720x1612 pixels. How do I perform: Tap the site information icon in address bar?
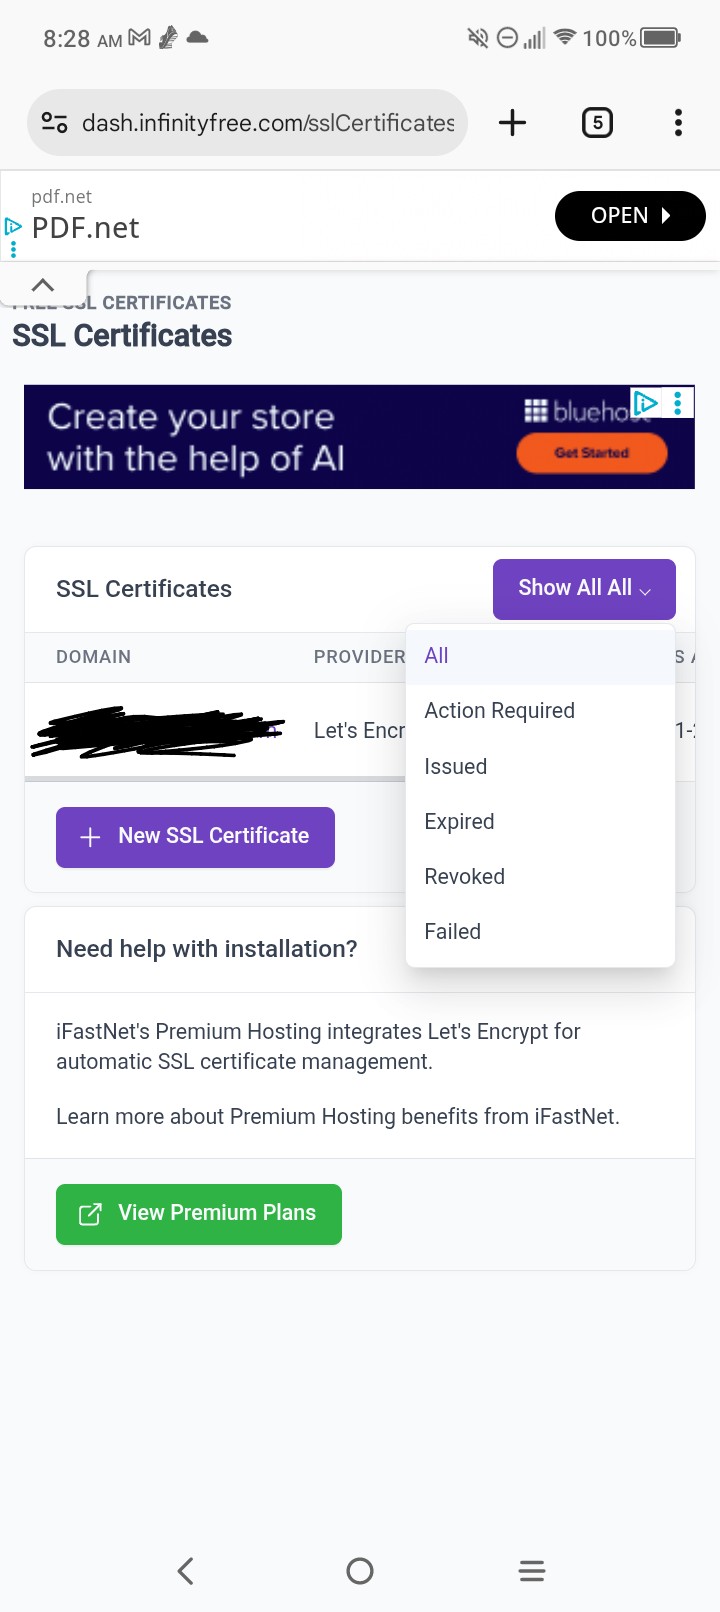click(55, 123)
